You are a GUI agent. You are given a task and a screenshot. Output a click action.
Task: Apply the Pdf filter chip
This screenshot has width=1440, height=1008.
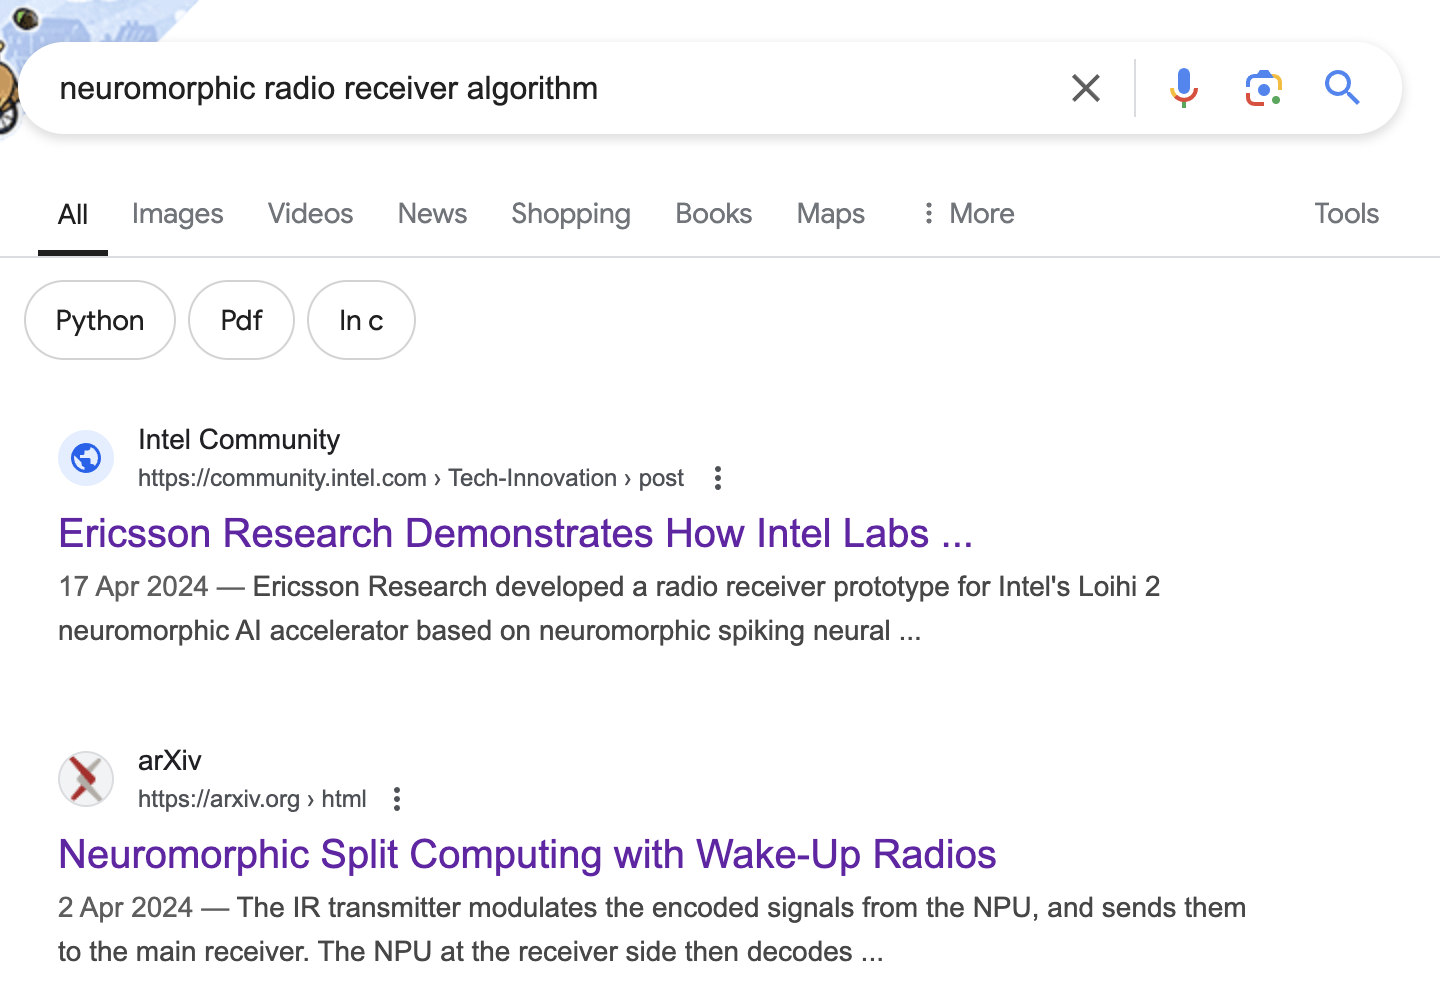241,320
